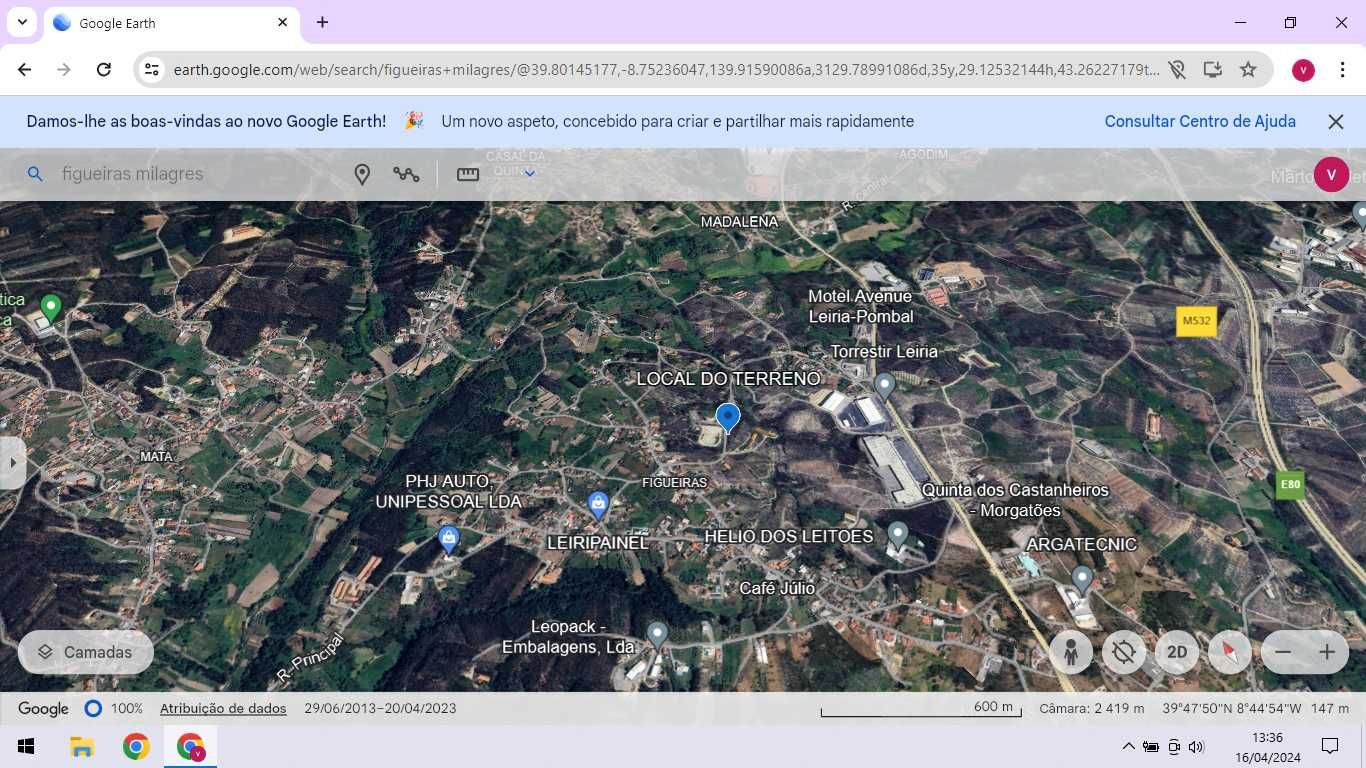The height and width of the screenshot is (768, 1366).
Task: View site information icon in address bar
Action: pyautogui.click(x=151, y=70)
